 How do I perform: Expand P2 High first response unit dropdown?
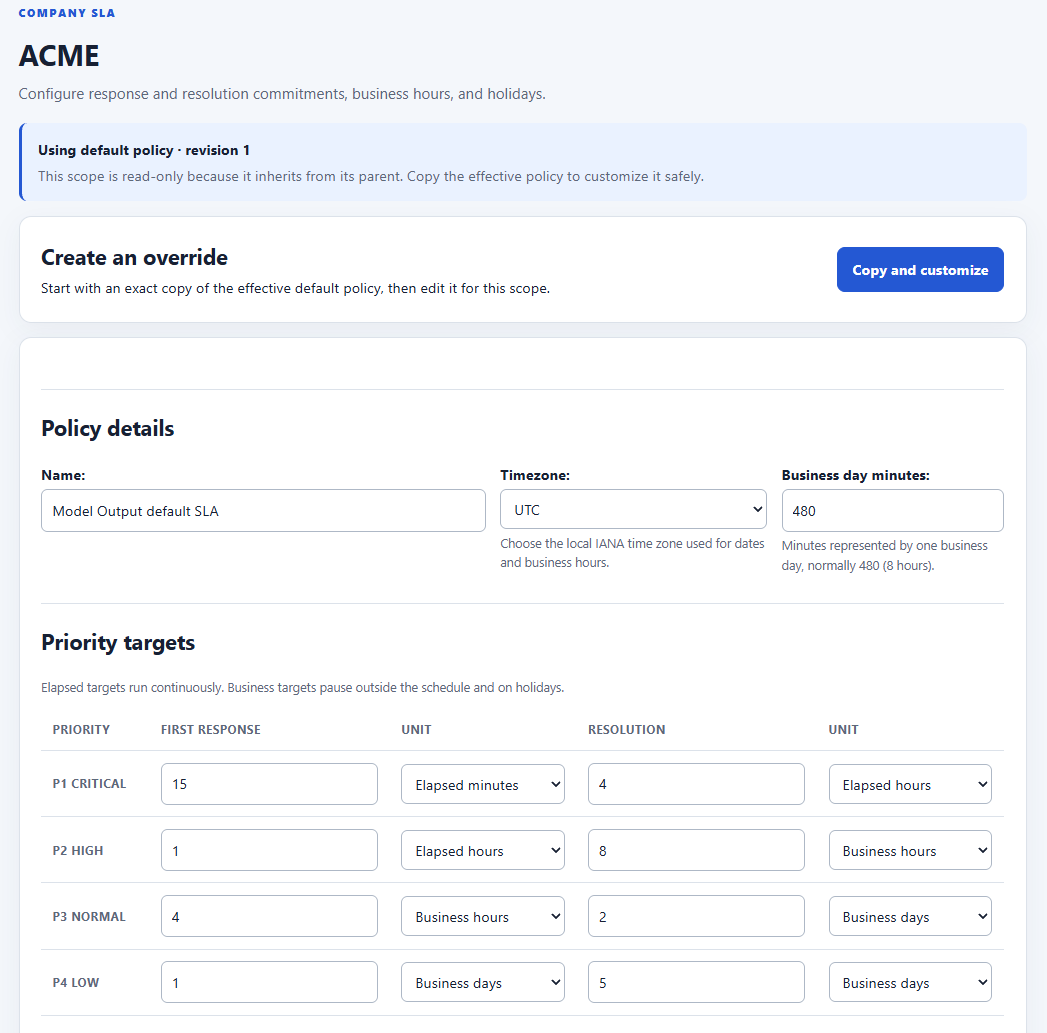[482, 850]
